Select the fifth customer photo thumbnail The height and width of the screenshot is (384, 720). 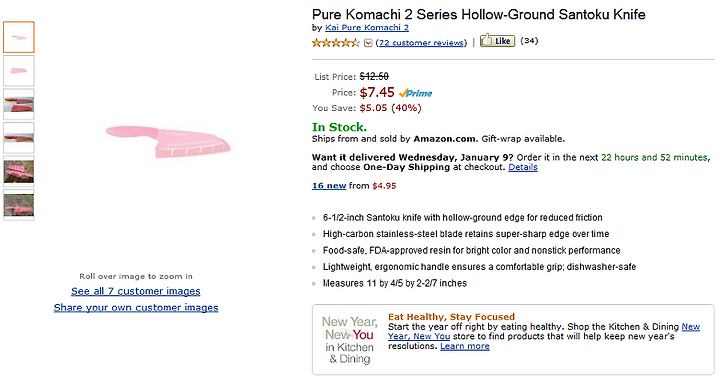click(x=19, y=171)
